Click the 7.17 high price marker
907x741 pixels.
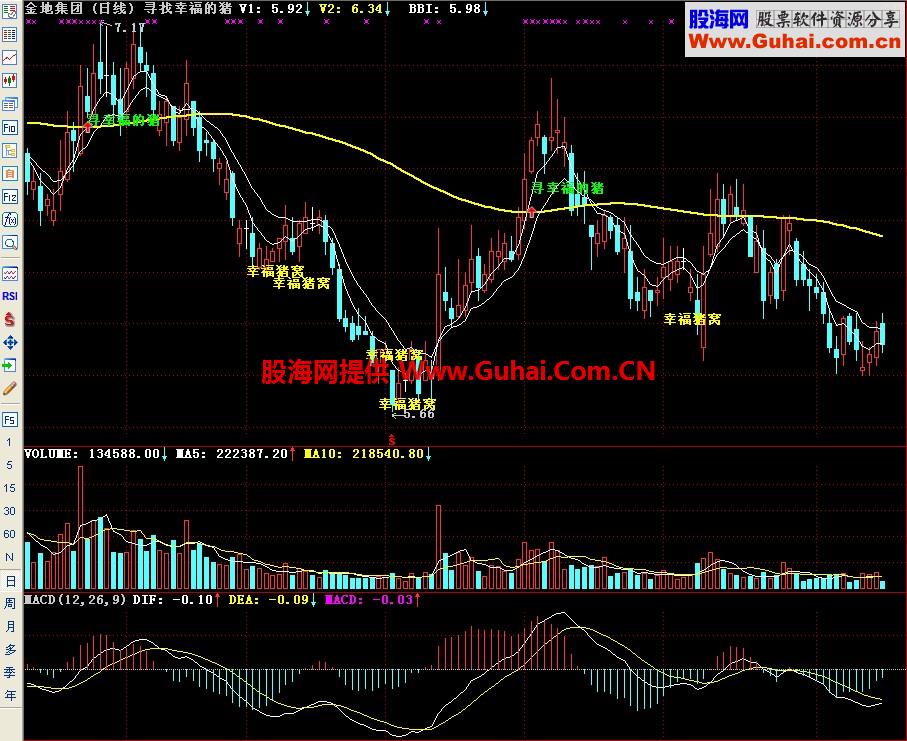[128, 27]
